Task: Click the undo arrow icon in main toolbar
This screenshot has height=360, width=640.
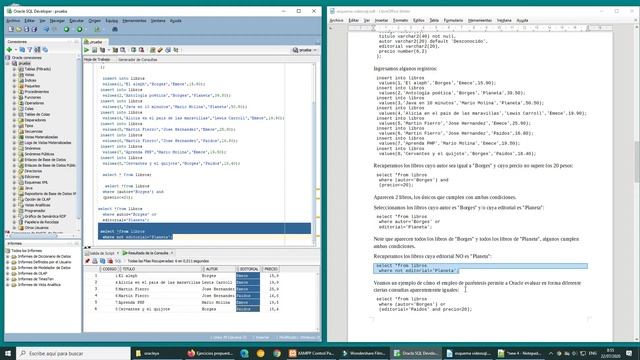Action: pos(46,29)
